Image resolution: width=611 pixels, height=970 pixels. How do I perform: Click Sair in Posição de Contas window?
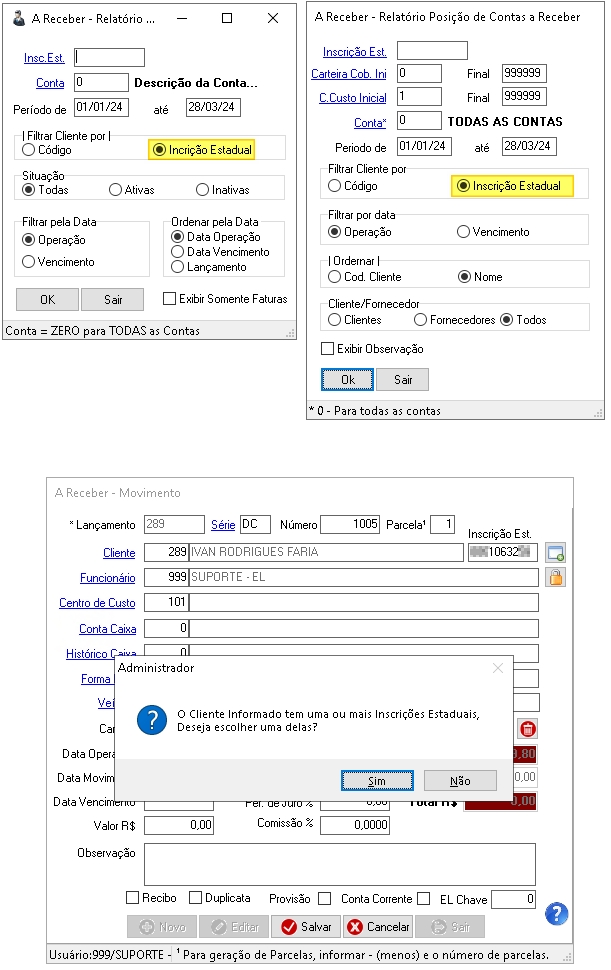[x=403, y=380]
